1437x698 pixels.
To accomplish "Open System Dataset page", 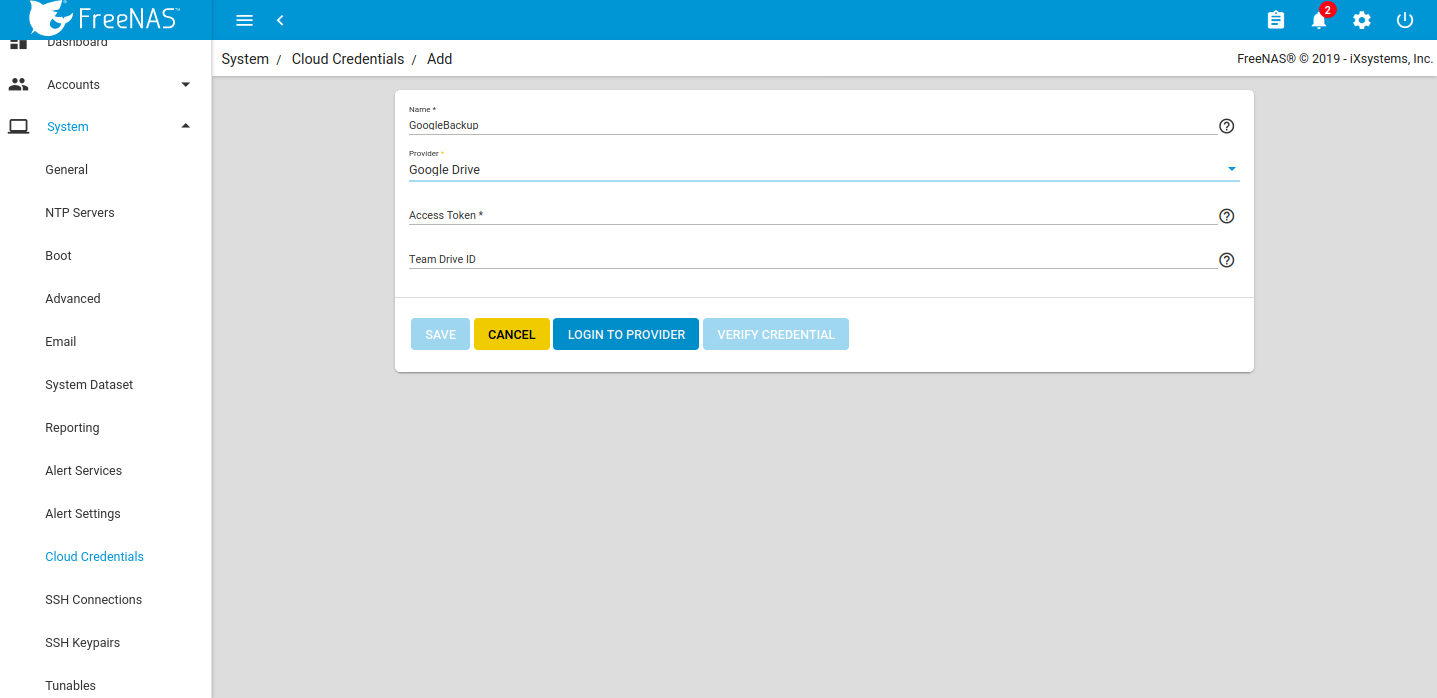I will 89,385.
